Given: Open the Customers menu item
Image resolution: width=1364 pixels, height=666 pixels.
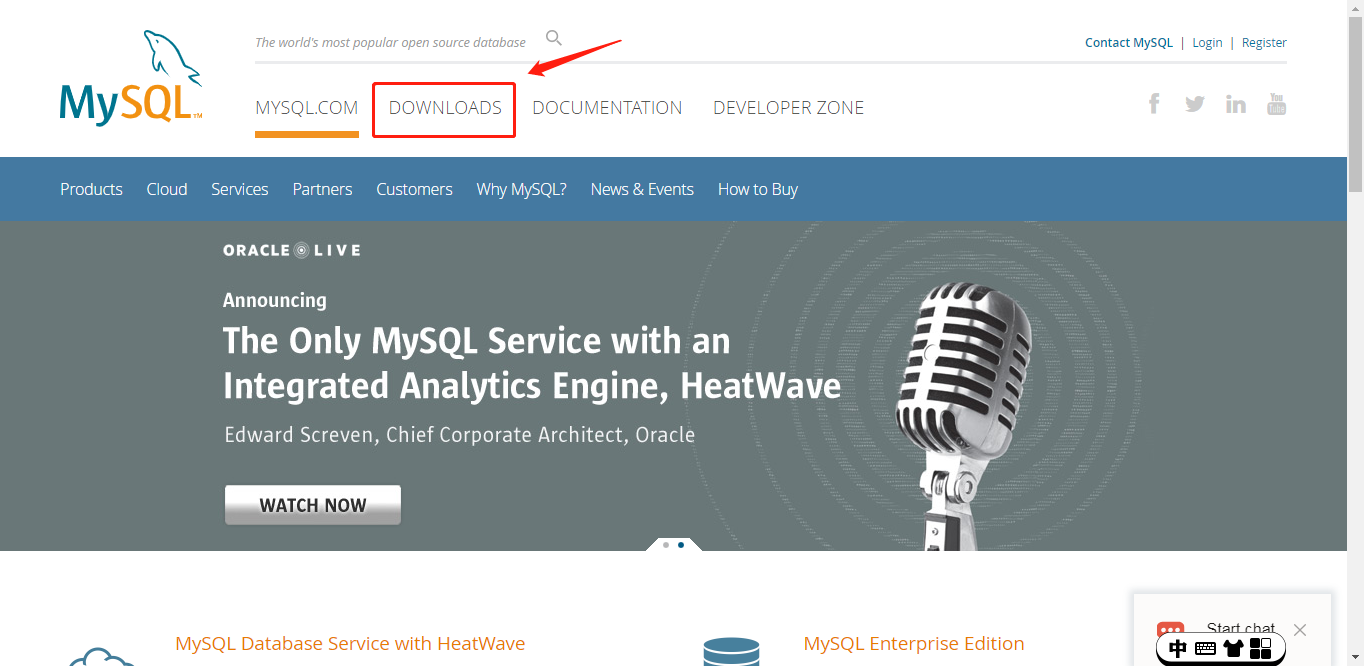Looking at the screenshot, I should (414, 189).
